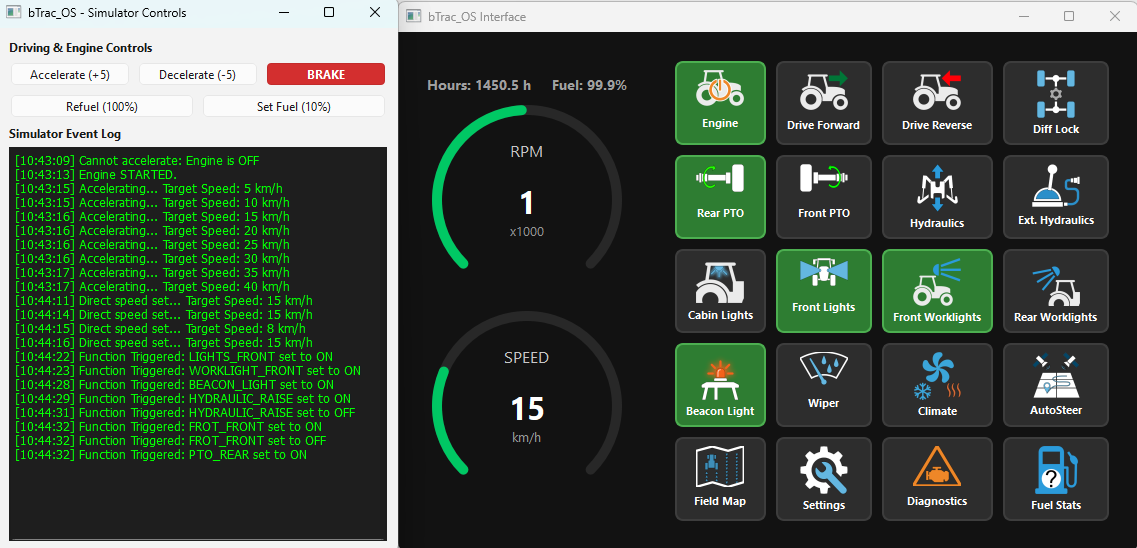Viewport: 1137px width, 548px height.
Task: Select log entry 'FROT_FRONT set to OFF'
Action: (x=257, y=441)
